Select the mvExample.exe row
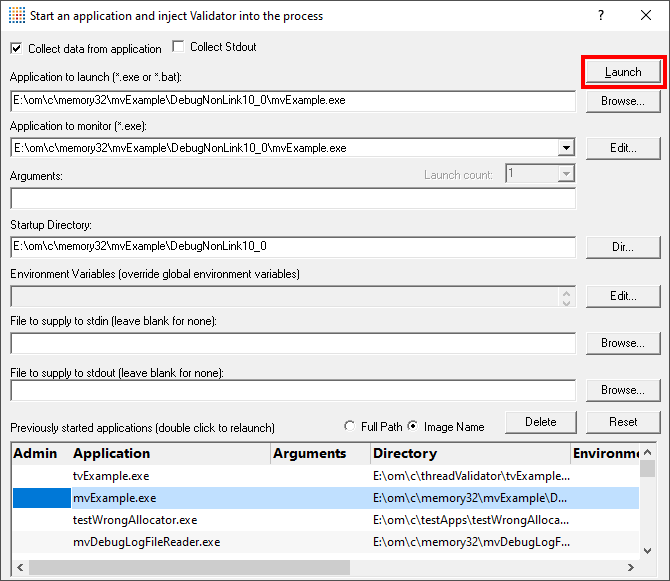This screenshot has width=670, height=581. (326, 498)
